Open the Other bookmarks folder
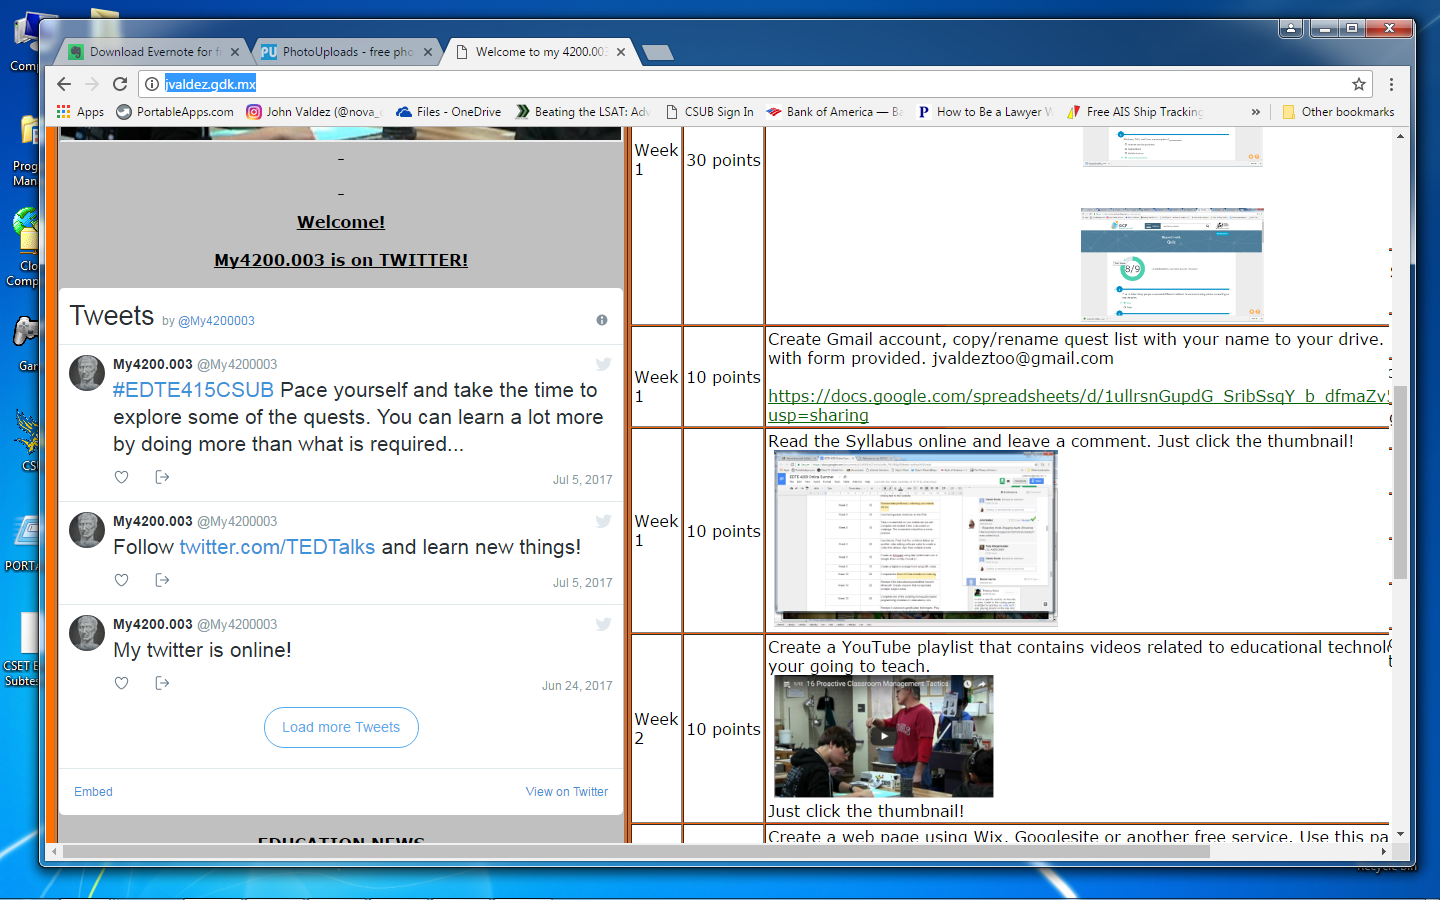1440x900 pixels. [x=1338, y=112]
